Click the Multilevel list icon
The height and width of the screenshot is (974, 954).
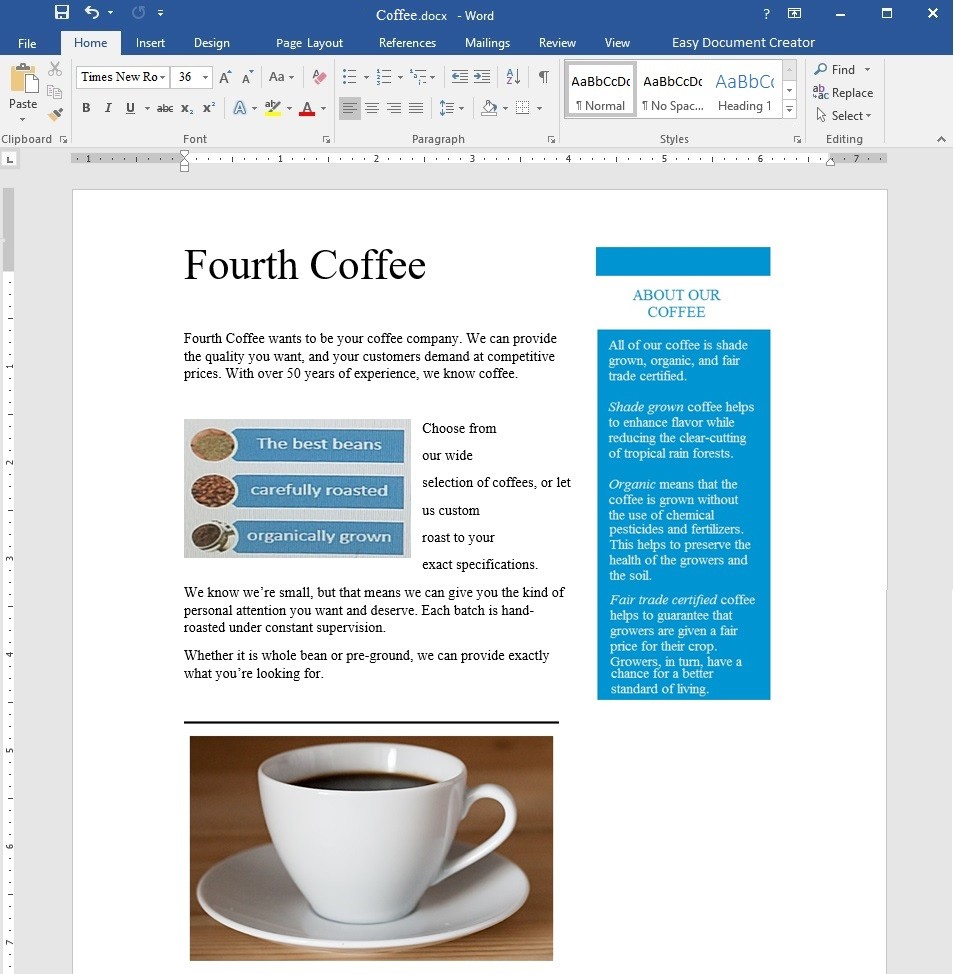(x=419, y=77)
